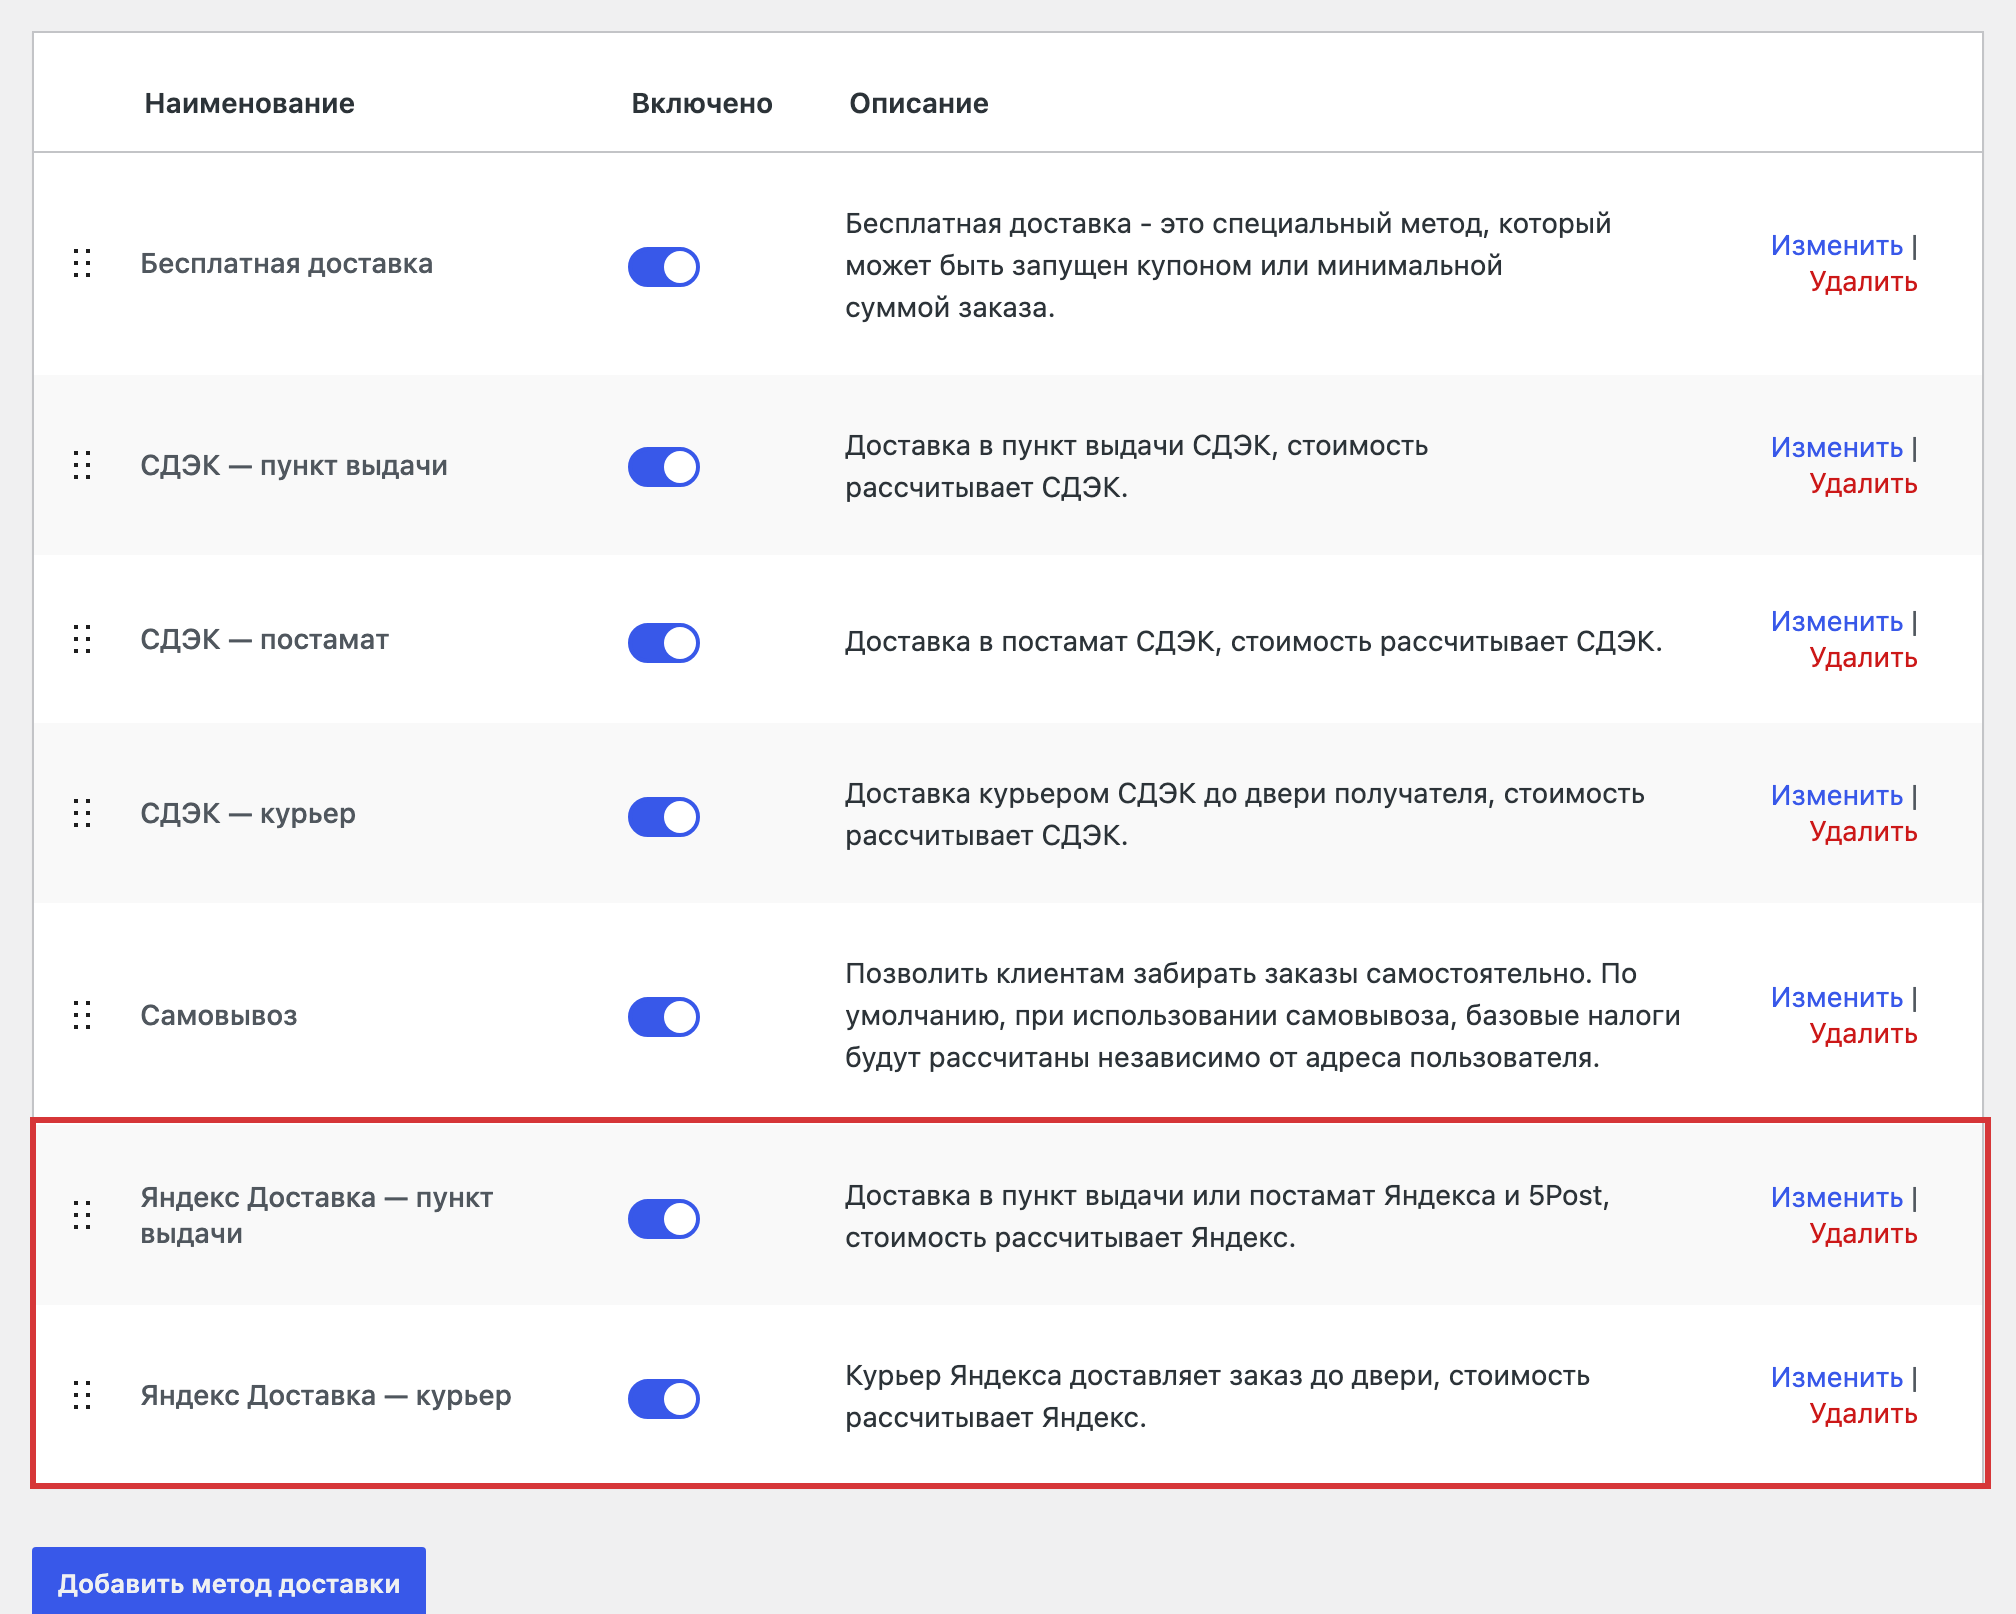Click description text starting Позволить клиентам забирать
Screen dimensions: 2016x1614
[1263, 1016]
